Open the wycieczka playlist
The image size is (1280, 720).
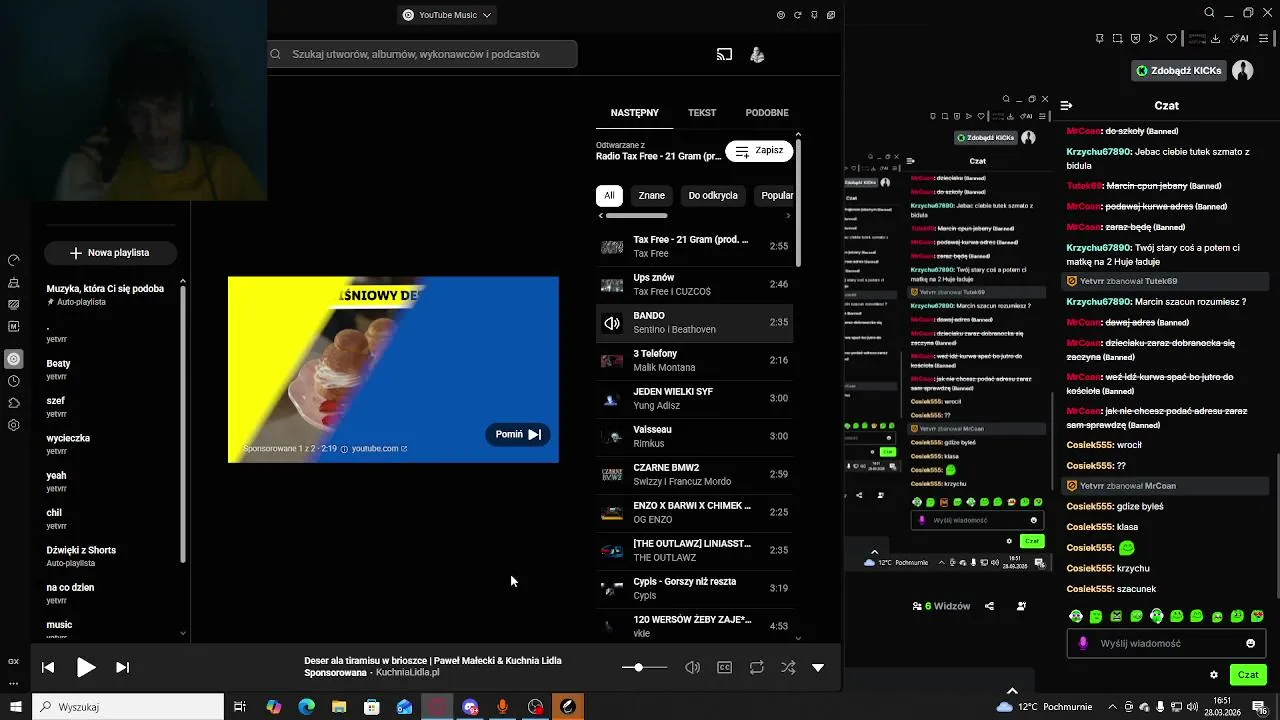(x=110, y=444)
